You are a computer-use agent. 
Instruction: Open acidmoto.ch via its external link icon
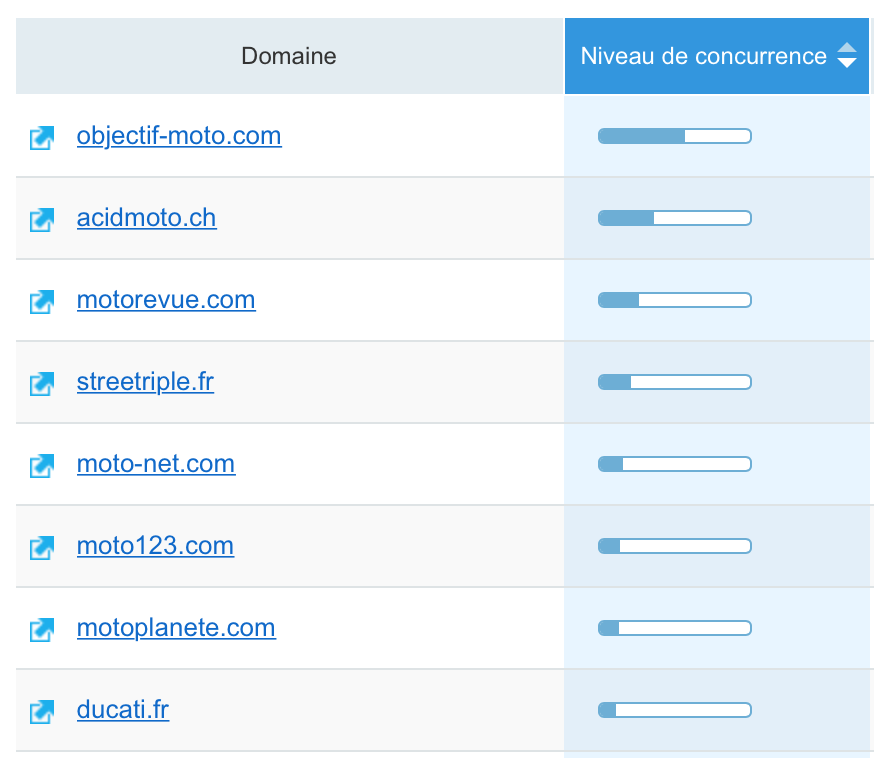point(41,219)
